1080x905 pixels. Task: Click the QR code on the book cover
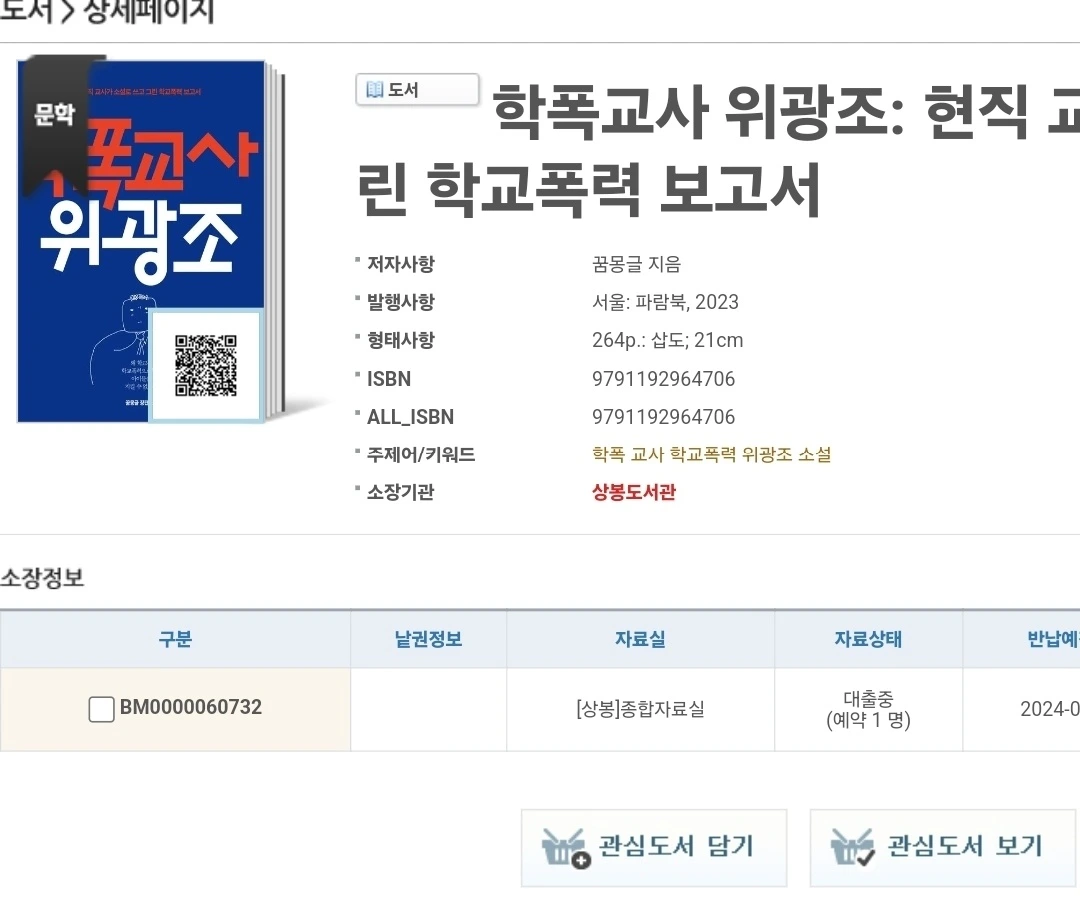[206, 365]
